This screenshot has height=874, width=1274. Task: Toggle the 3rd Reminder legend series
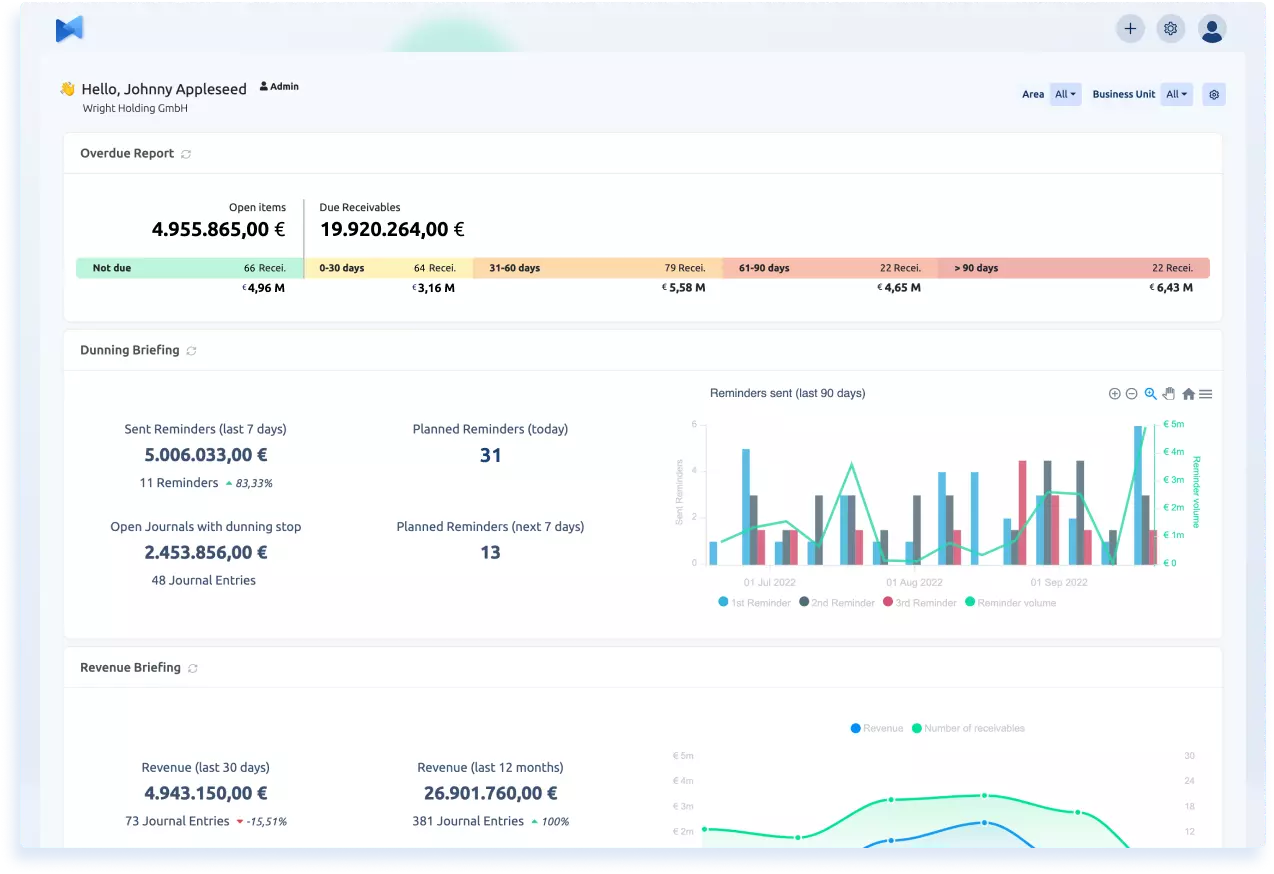[920, 603]
